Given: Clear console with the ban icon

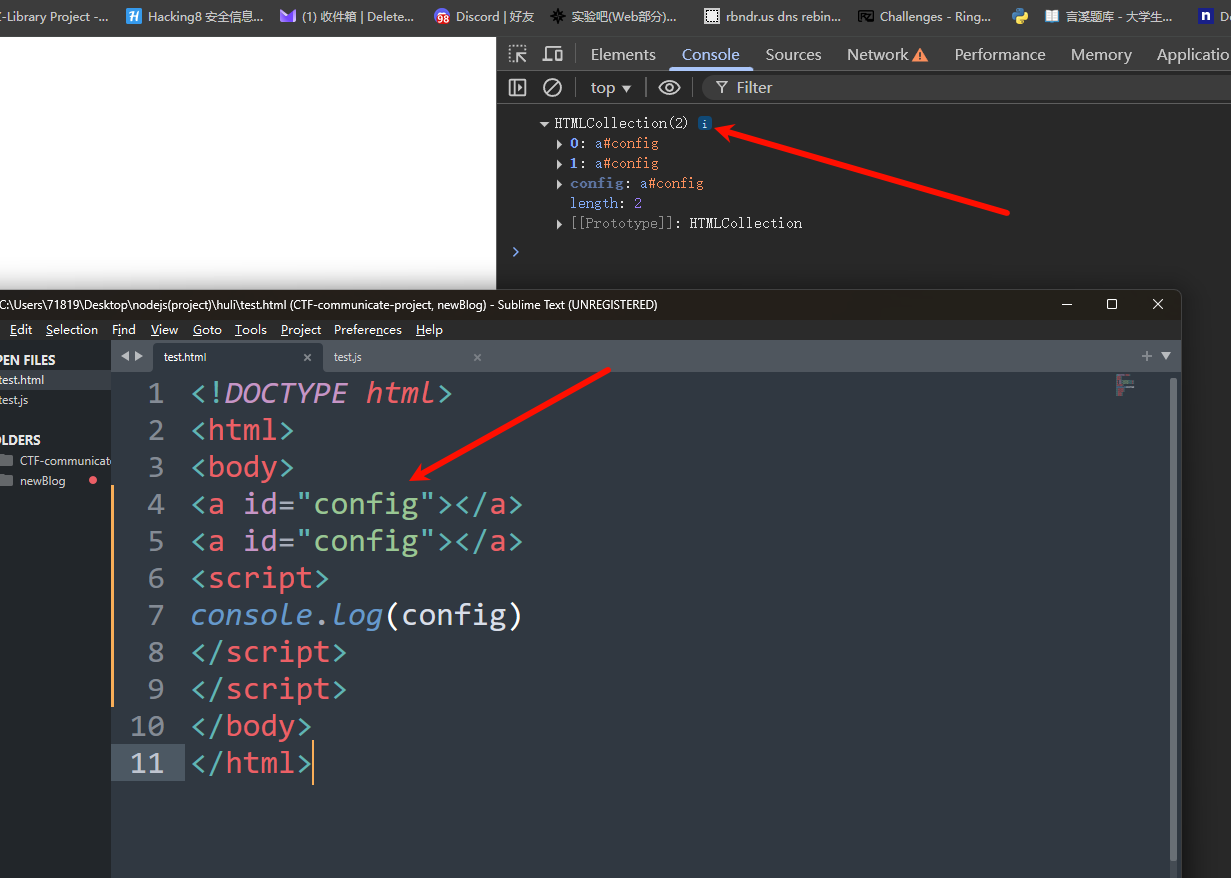Looking at the screenshot, I should point(552,87).
